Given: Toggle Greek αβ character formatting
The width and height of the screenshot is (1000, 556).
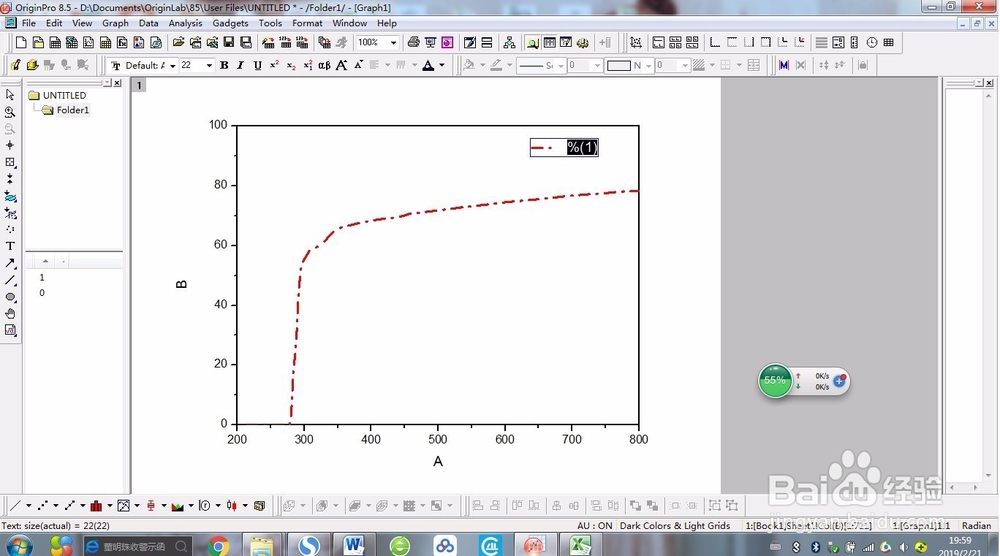Looking at the screenshot, I should click(x=324, y=65).
